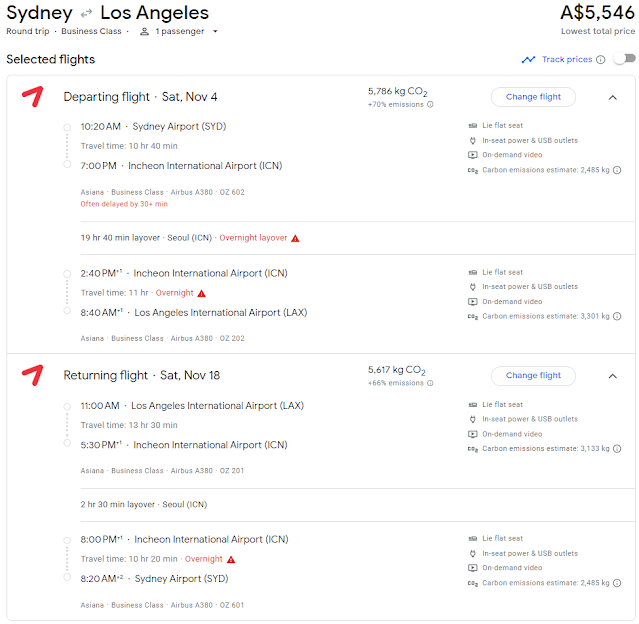Image resolution: width=639 pixels, height=624 pixels.
Task: Click the Asiana Airbus A380 OZ 202 details
Action: tap(162, 338)
